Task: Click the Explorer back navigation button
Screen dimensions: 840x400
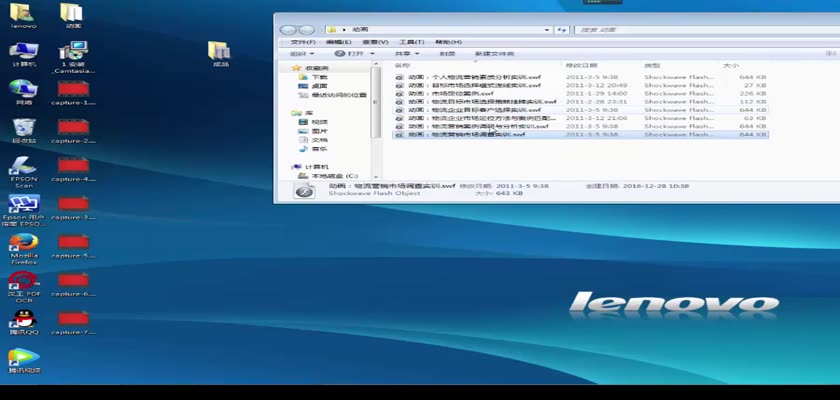Action: click(288, 30)
